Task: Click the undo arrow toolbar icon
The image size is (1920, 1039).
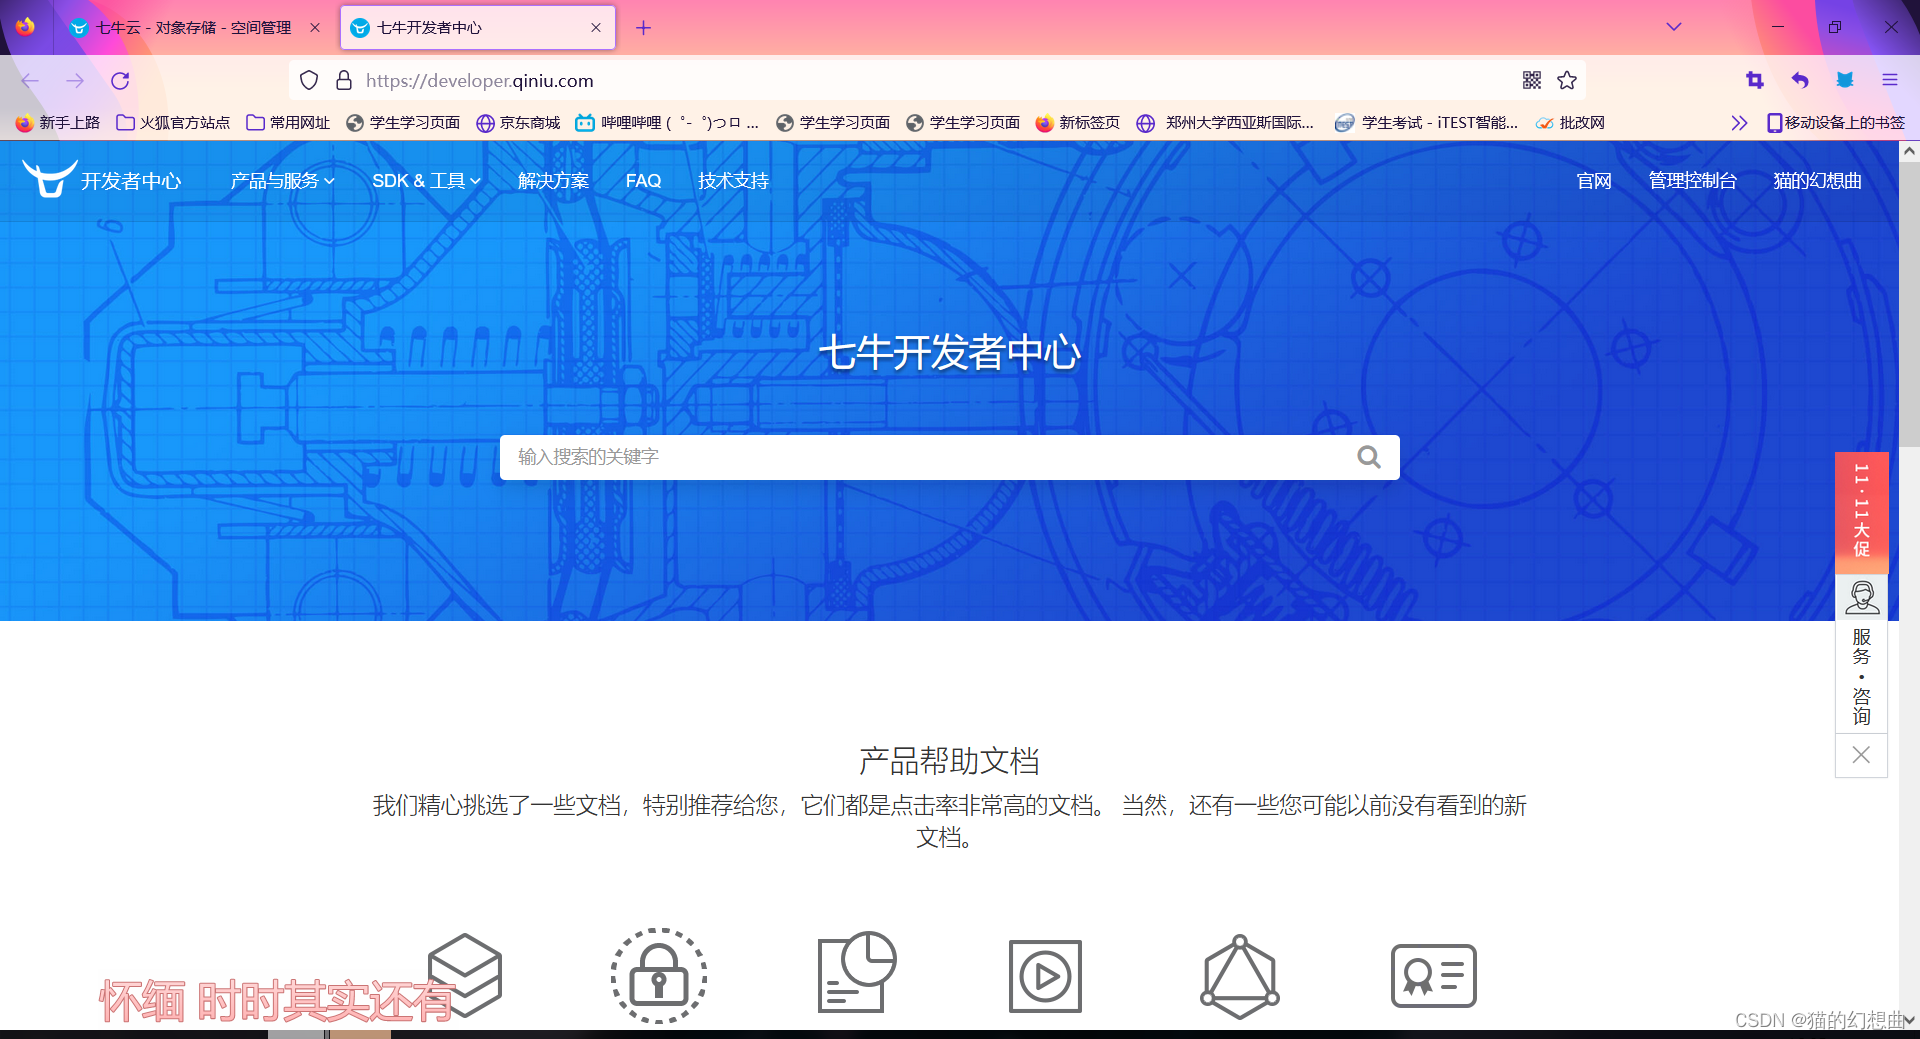Action: (x=1800, y=80)
